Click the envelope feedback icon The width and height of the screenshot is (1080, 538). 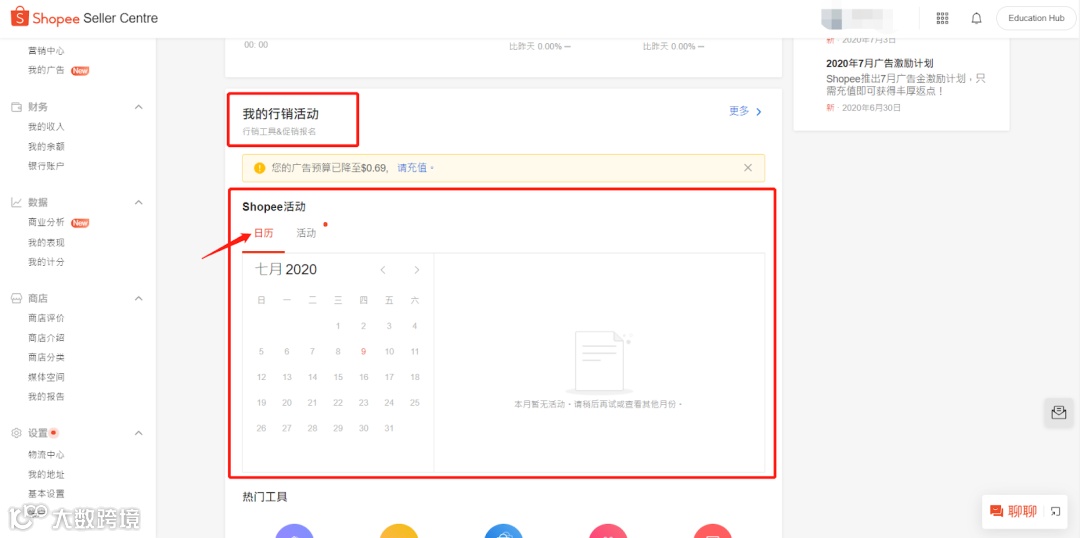[1059, 413]
